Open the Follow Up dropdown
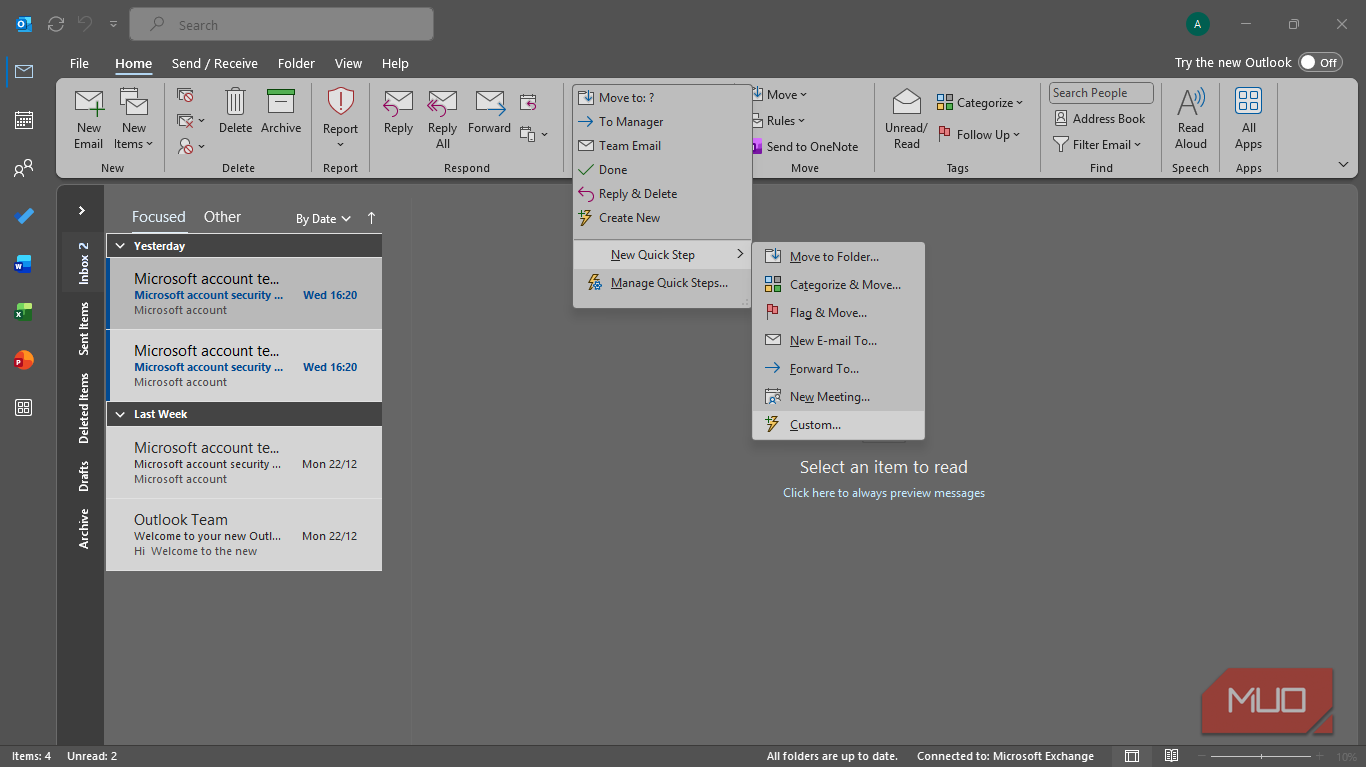This screenshot has height=768, width=1366. (x=980, y=135)
